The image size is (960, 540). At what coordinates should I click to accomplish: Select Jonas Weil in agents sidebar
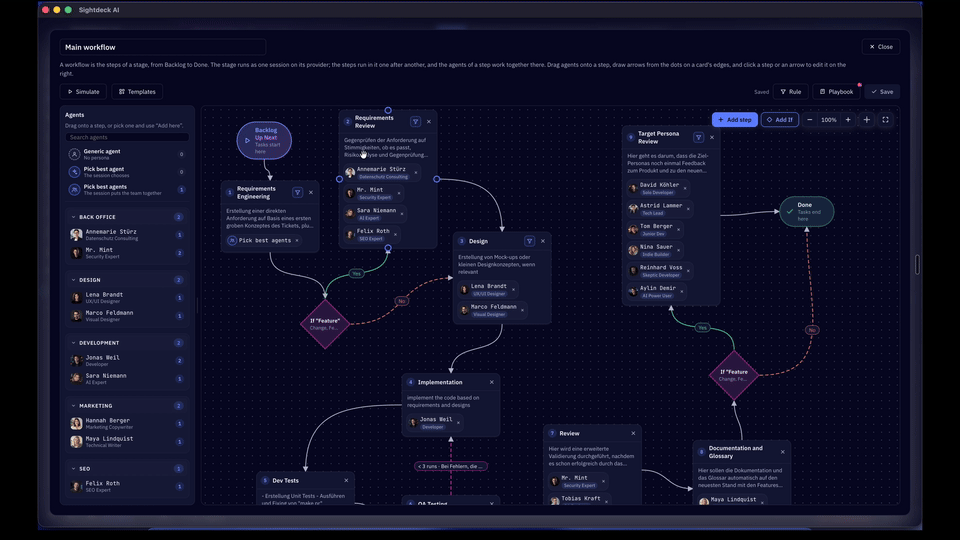(127, 361)
